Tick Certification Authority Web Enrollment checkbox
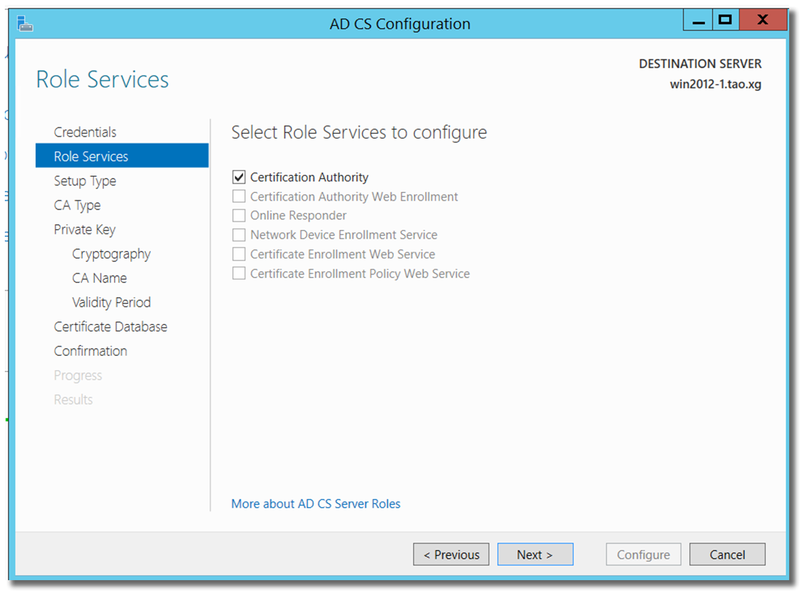 pos(239,196)
